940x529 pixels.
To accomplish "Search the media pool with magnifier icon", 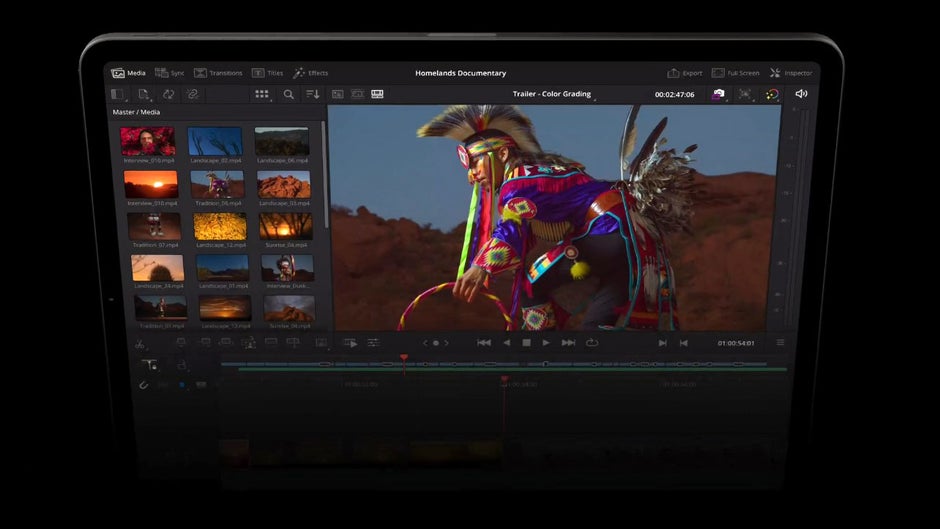I will [x=288, y=94].
